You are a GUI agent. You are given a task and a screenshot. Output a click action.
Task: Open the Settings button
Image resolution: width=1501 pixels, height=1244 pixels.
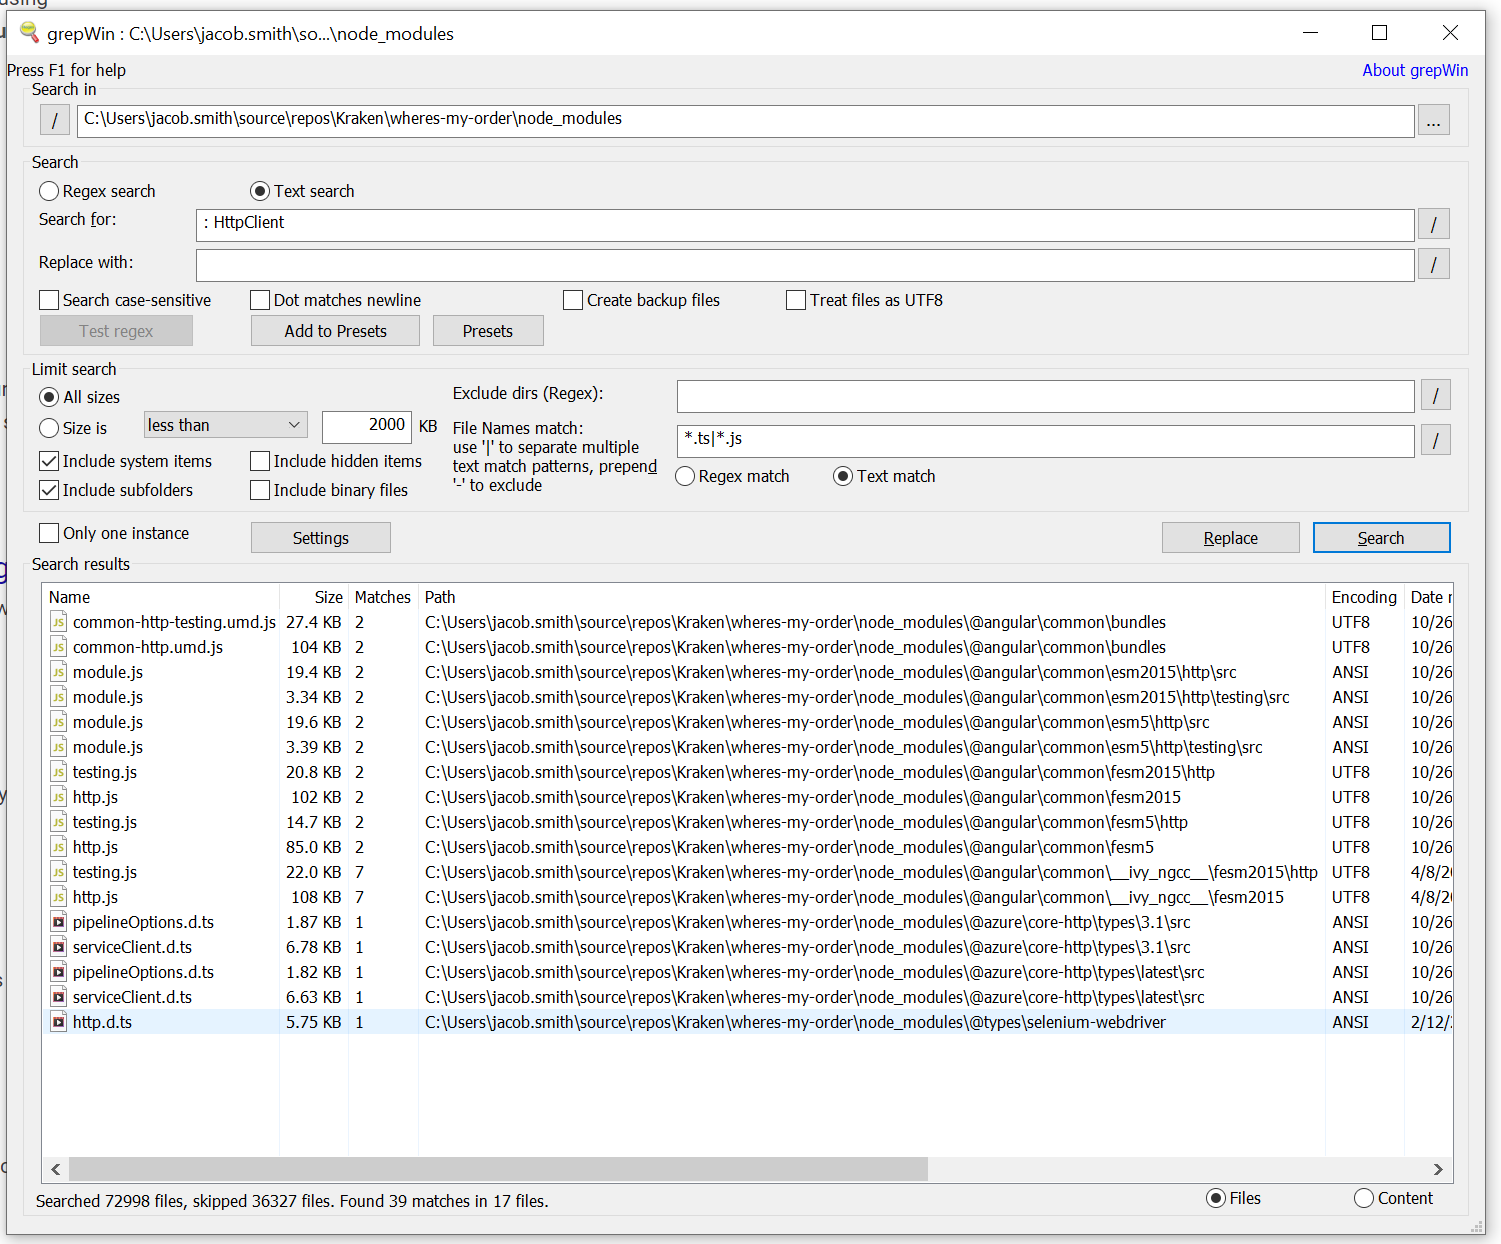pos(321,538)
